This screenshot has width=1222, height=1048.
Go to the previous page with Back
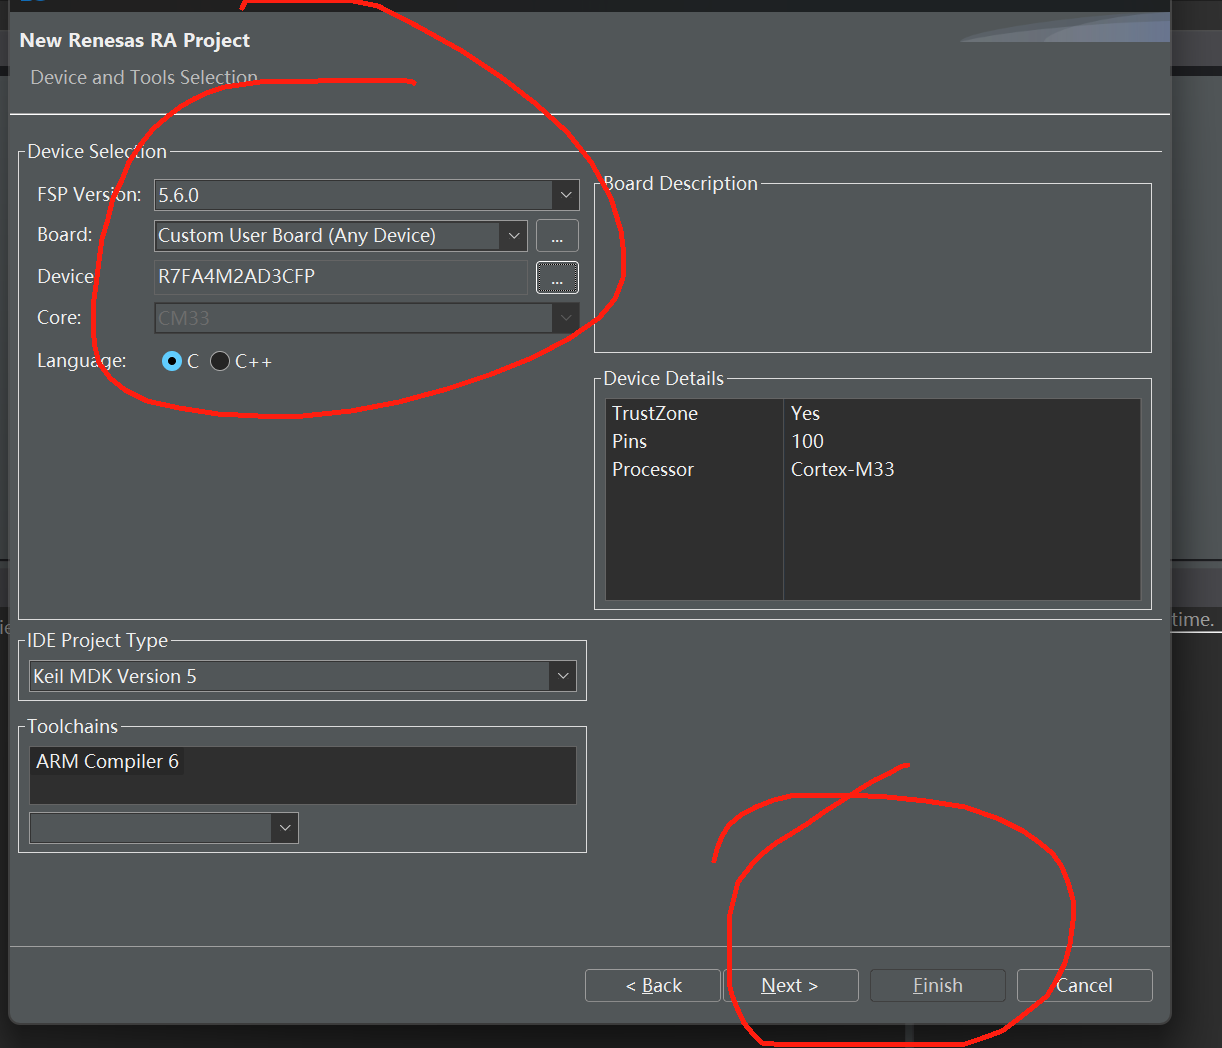click(653, 985)
